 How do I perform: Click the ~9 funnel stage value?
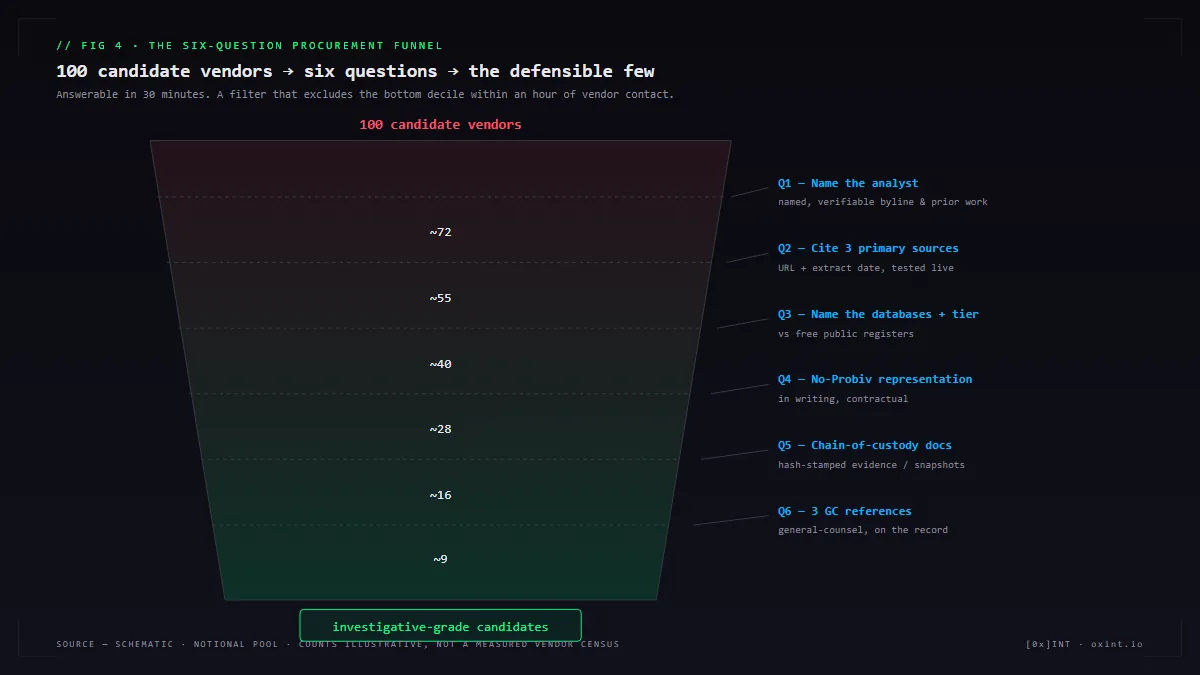pyautogui.click(x=441, y=559)
